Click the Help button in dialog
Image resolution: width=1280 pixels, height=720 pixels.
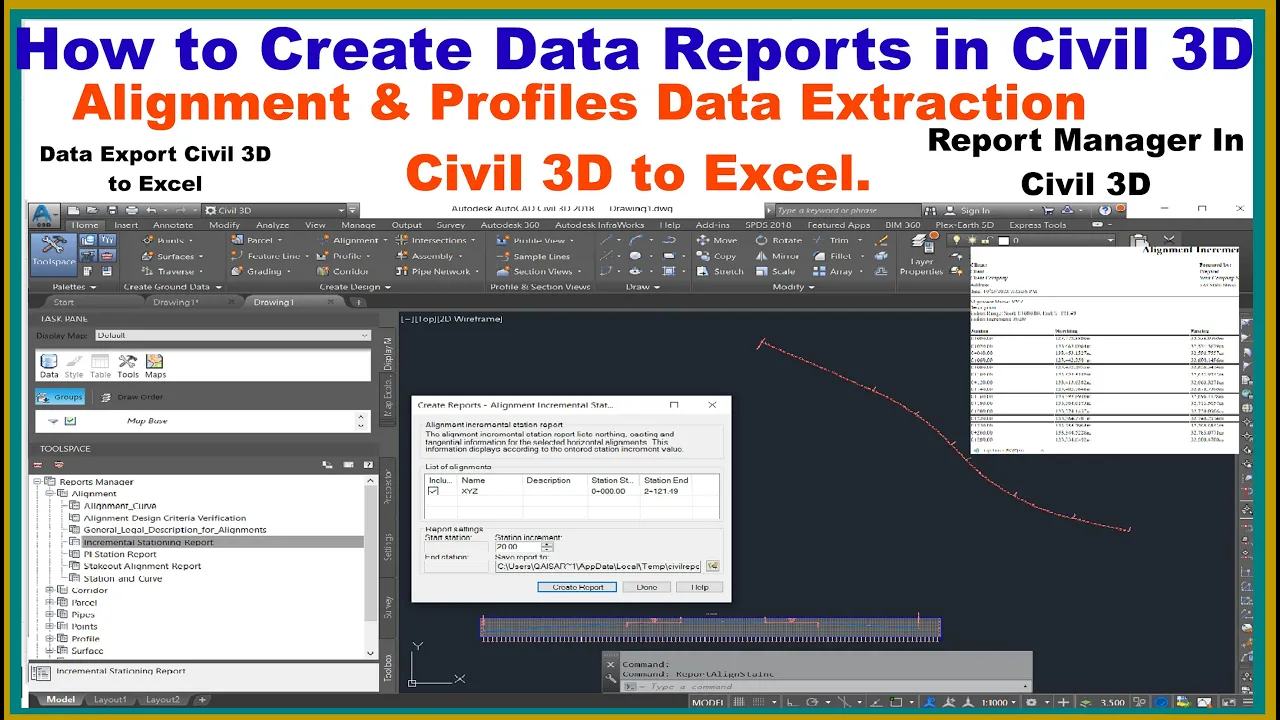point(699,587)
